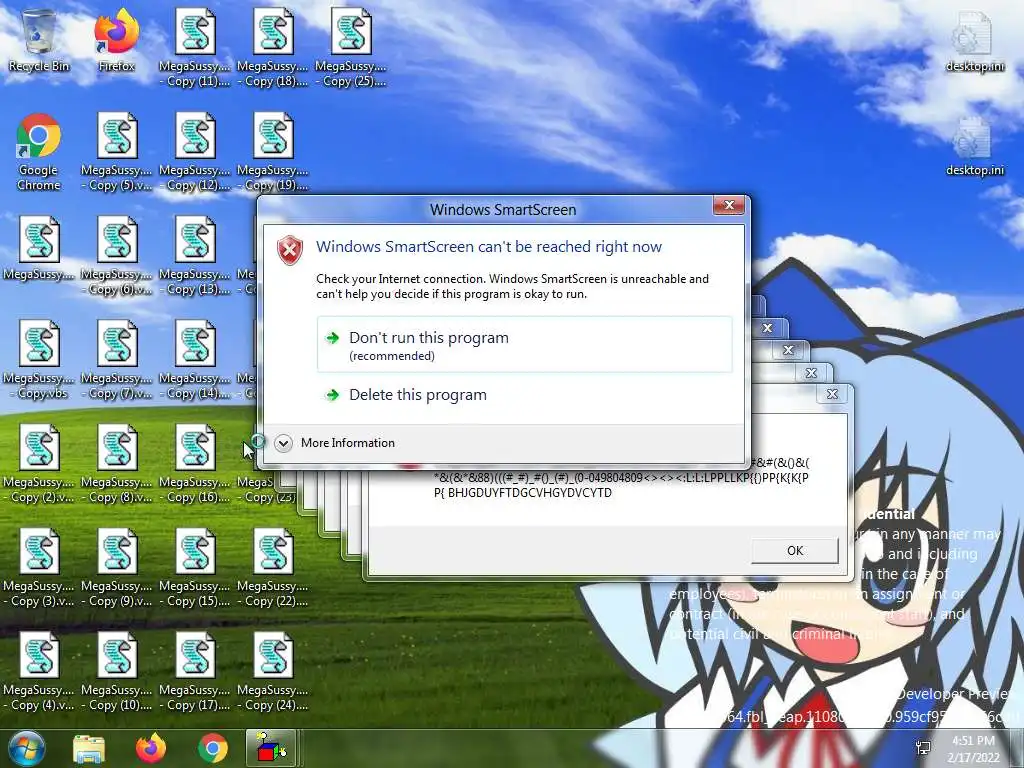The image size is (1024, 768).
Task: Select the Google Chrome desktop shortcut
Action: (39, 151)
